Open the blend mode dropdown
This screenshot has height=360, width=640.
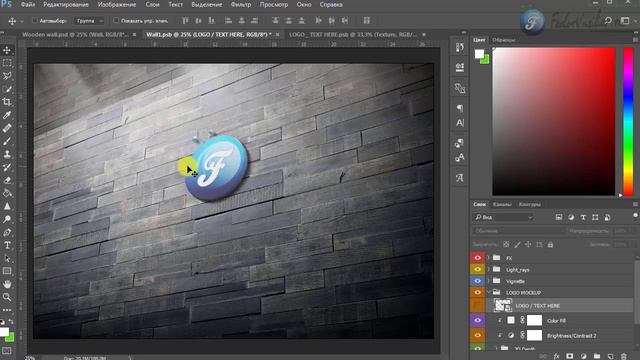pos(518,231)
